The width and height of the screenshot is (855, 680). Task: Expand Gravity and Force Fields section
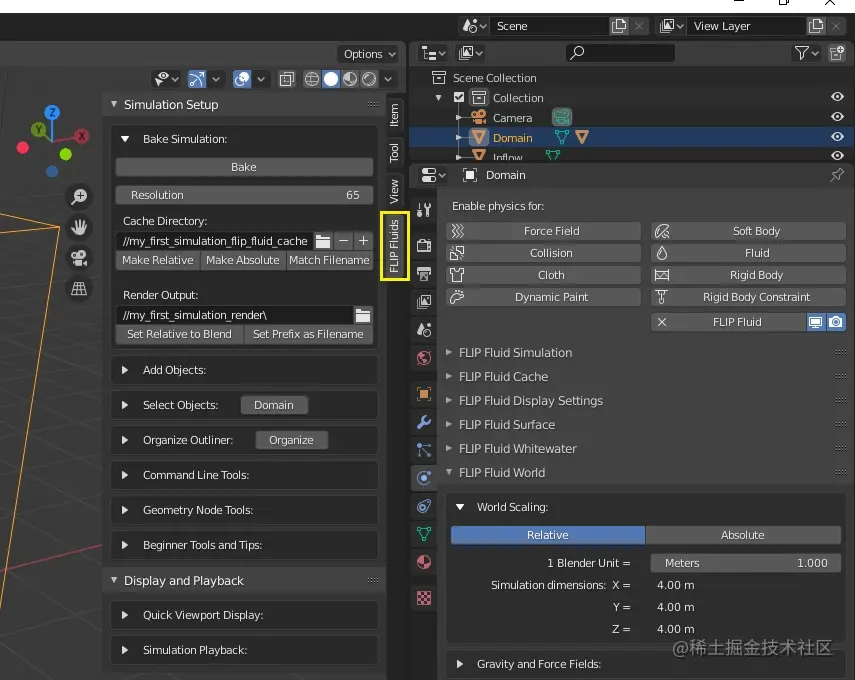460,664
